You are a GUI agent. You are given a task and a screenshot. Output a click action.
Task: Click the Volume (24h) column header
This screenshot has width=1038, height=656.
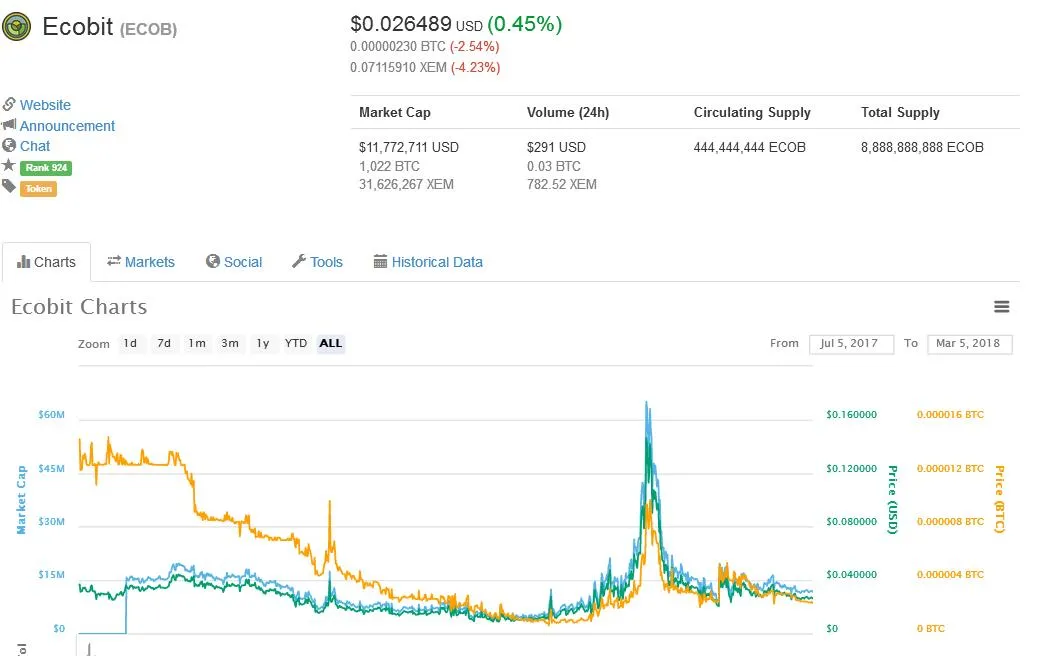(568, 113)
